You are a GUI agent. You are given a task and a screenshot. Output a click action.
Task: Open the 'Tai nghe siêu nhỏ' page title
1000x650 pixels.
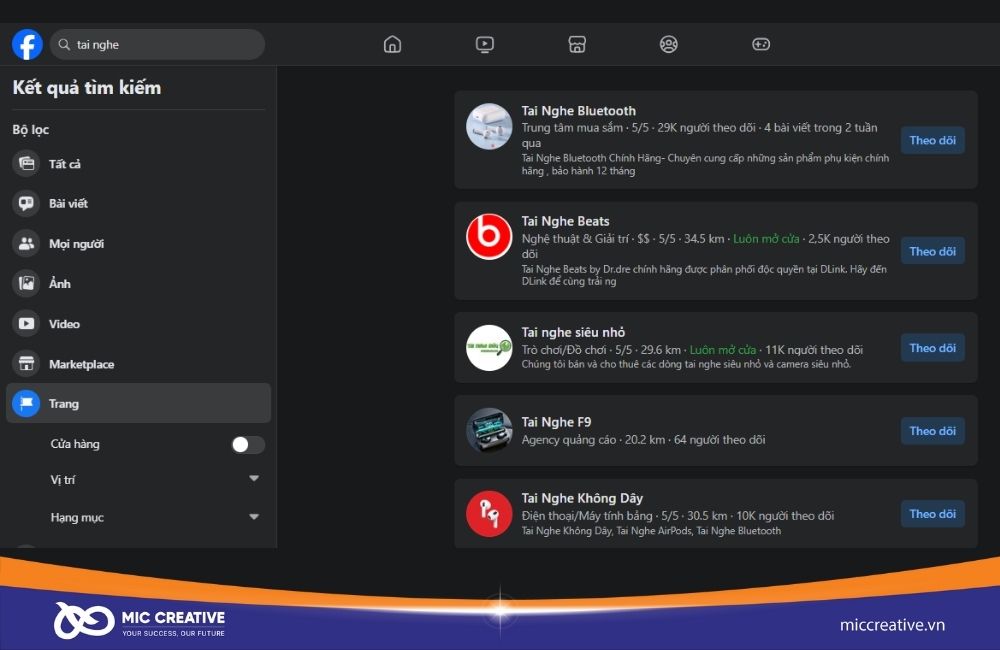click(573, 332)
